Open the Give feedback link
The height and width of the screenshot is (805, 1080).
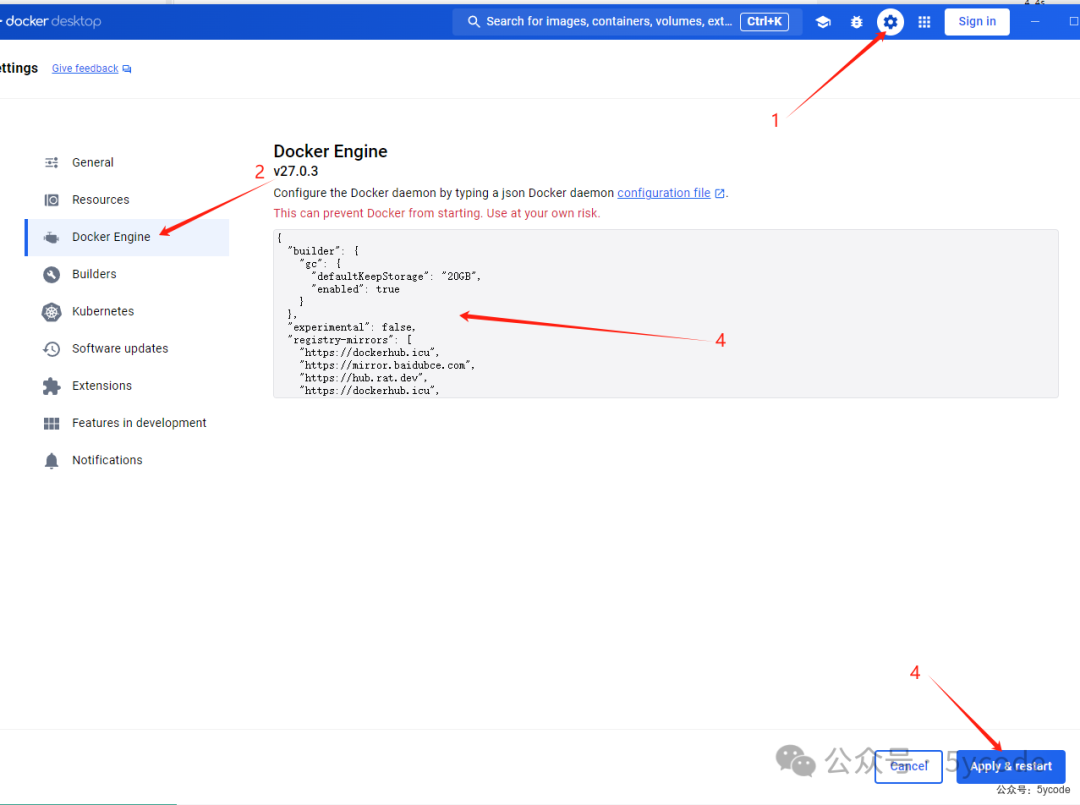click(85, 68)
